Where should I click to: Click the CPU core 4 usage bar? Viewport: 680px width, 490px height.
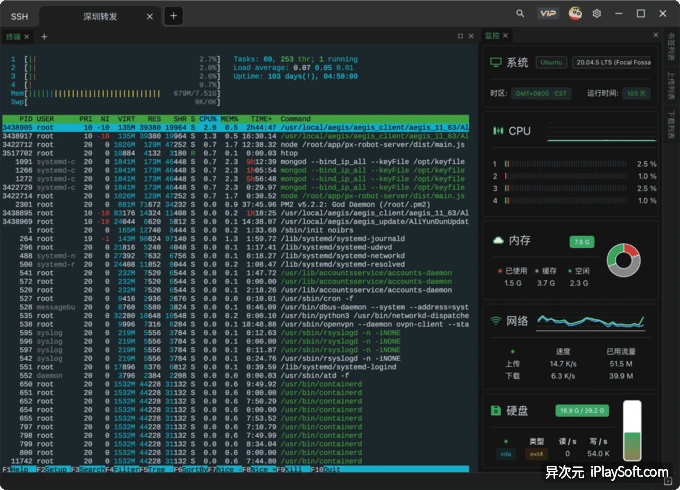566,200
